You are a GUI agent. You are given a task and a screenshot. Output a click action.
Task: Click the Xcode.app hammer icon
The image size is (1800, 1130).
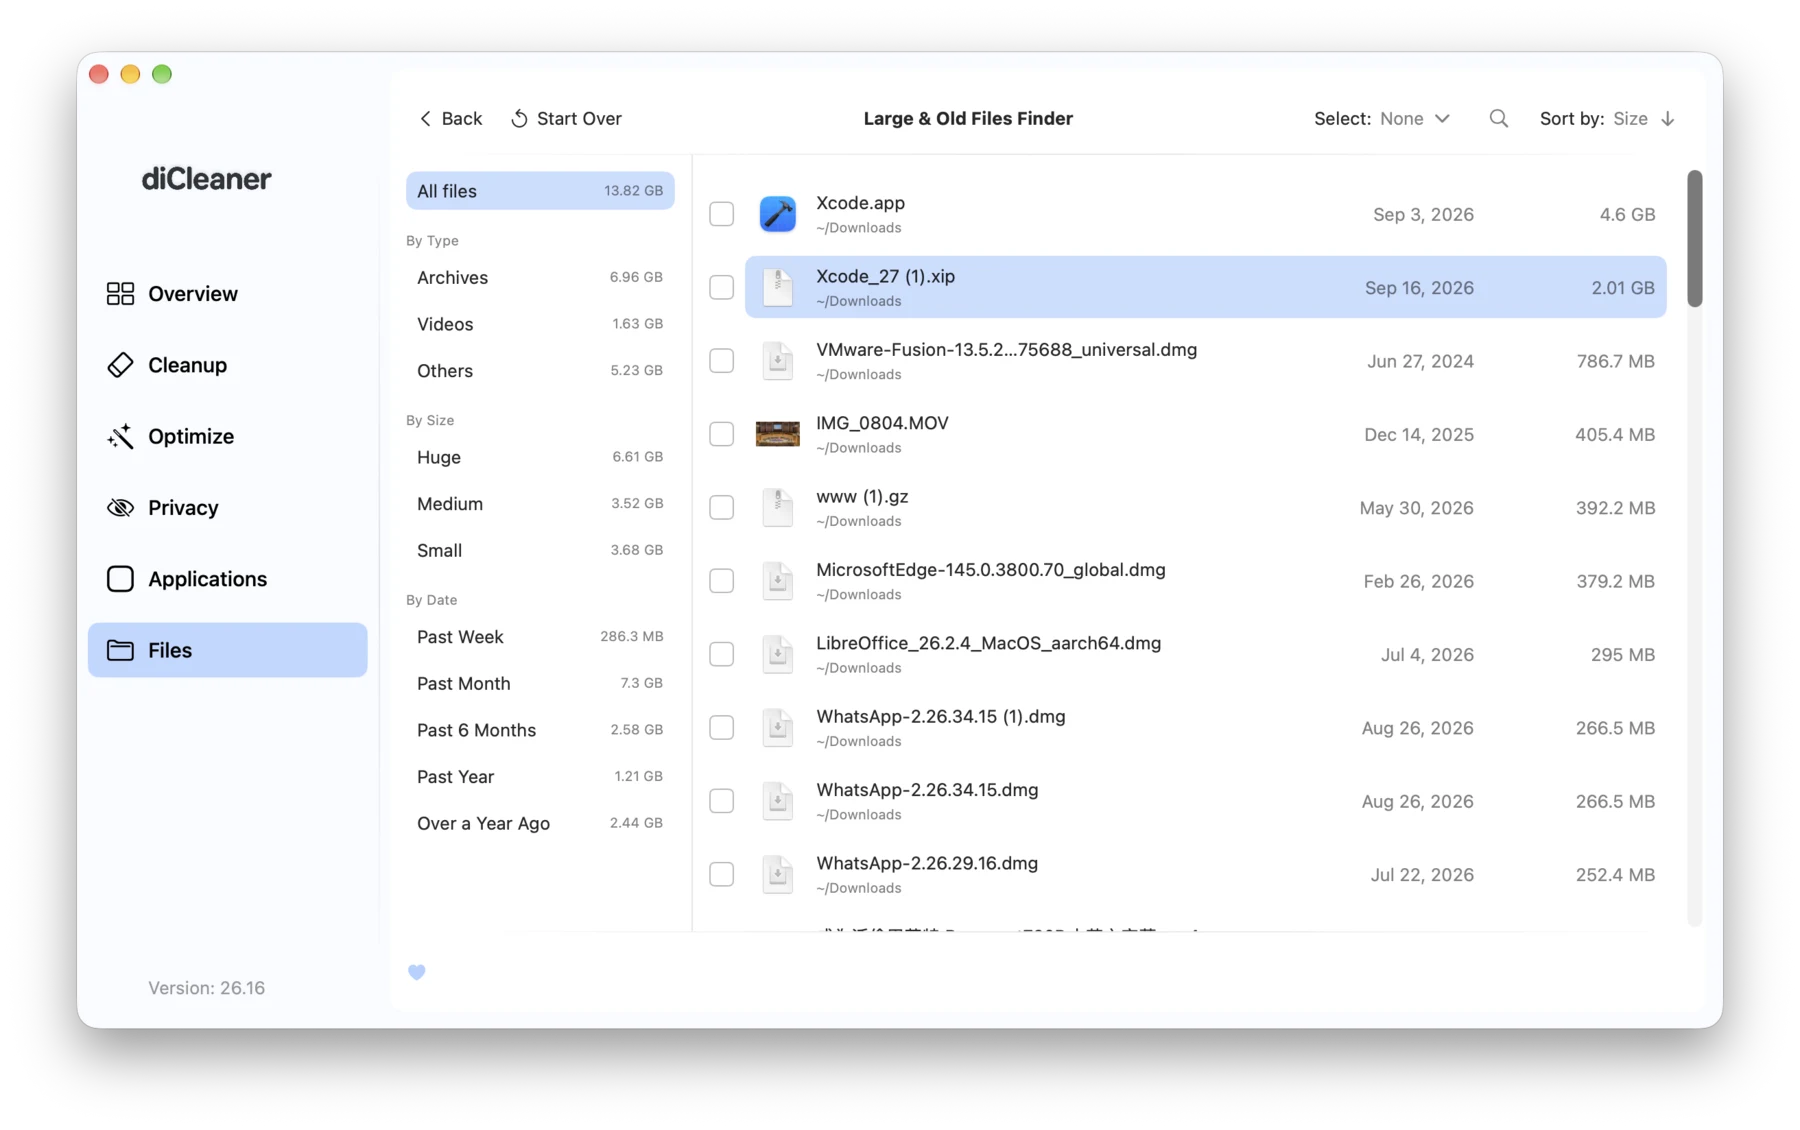(x=777, y=214)
